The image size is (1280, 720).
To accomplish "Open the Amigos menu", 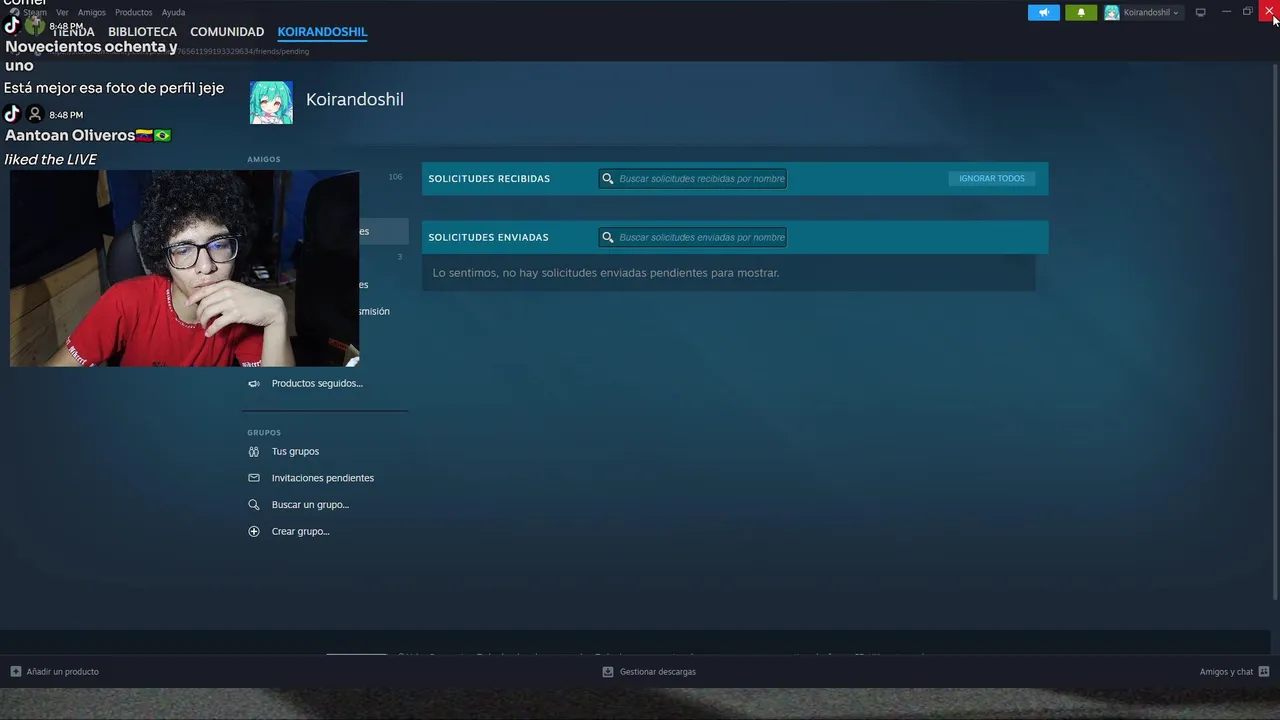I will [x=92, y=13].
